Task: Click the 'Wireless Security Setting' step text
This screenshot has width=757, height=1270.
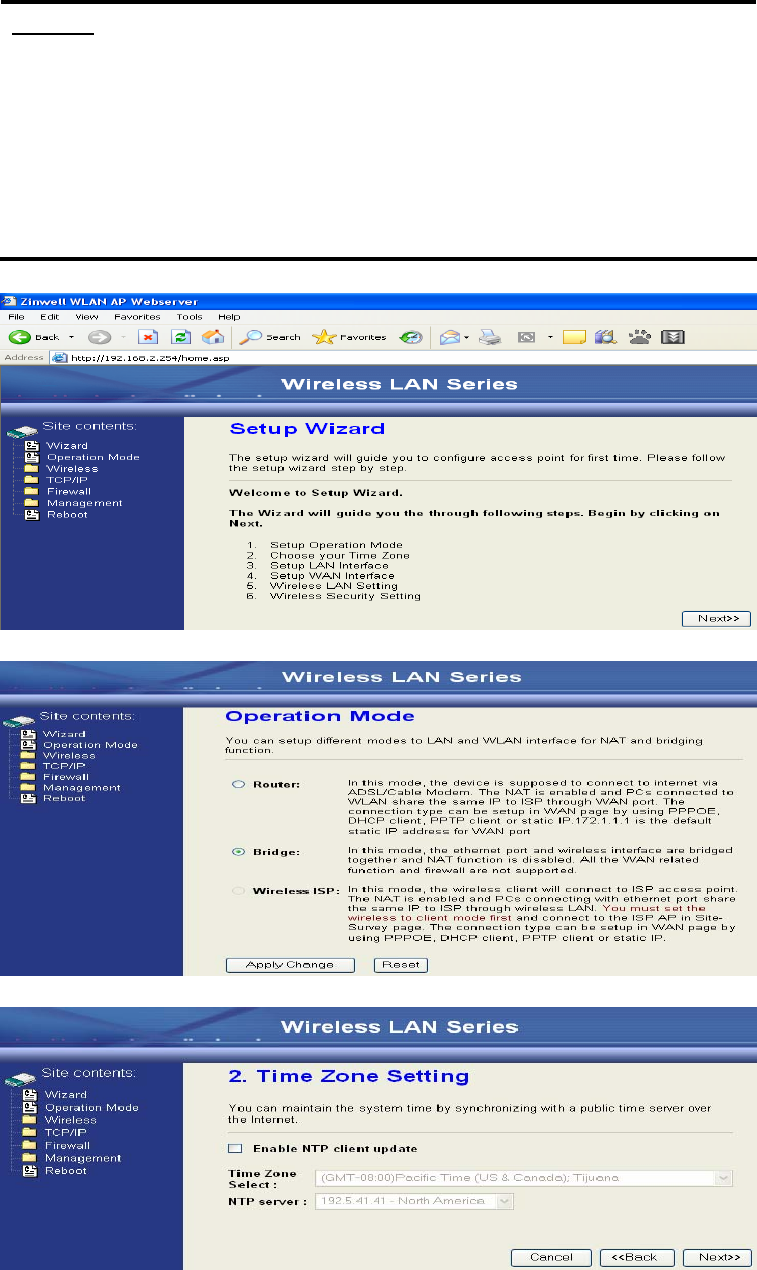Action: pyautogui.click(x=345, y=596)
